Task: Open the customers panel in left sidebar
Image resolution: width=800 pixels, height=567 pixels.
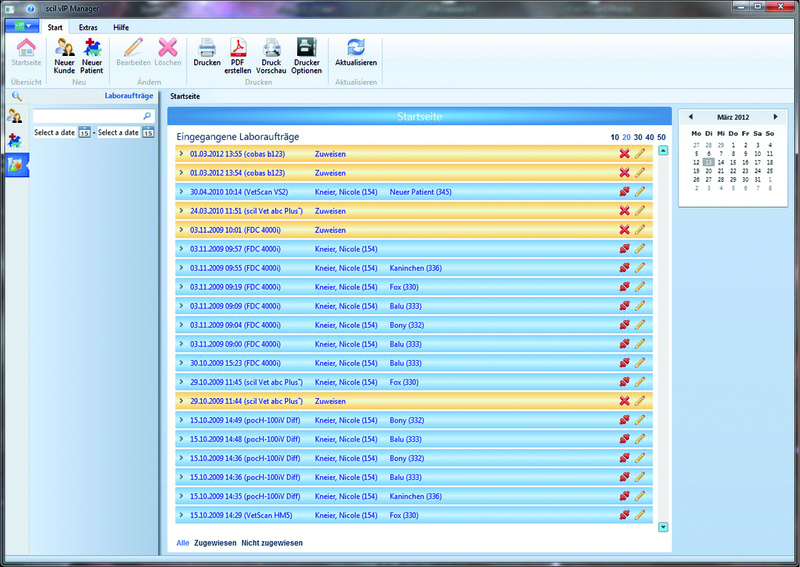Action: (15, 116)
